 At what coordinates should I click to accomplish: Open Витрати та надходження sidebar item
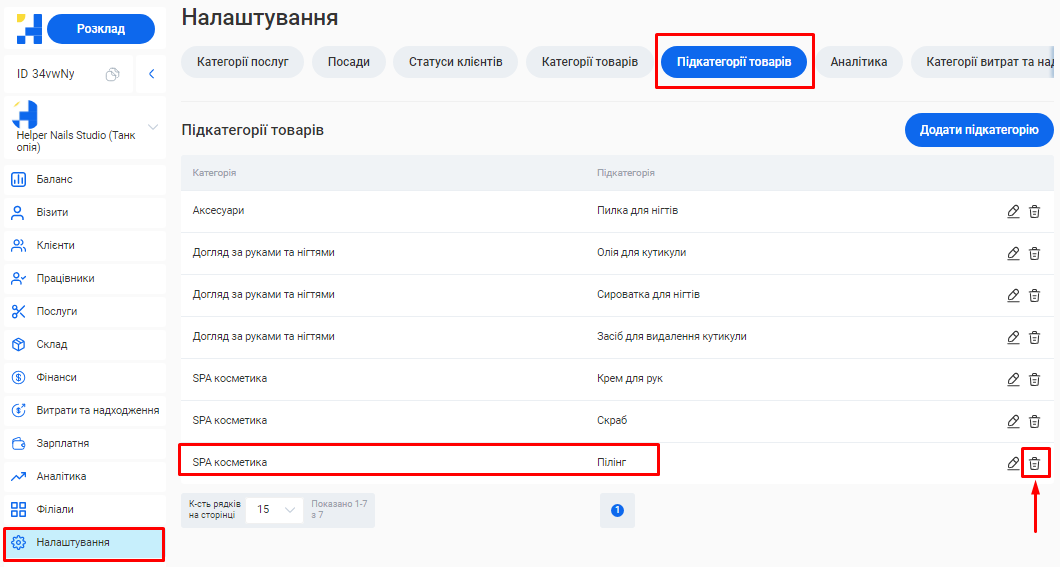point(97,410)
